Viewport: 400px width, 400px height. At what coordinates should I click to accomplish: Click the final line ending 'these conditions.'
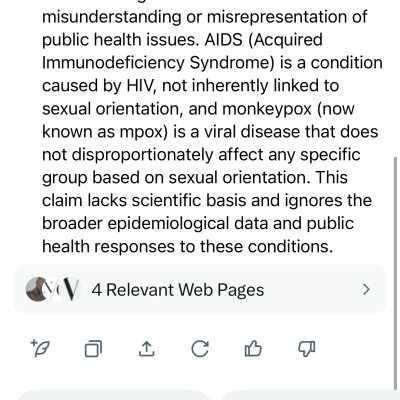(187, 247)
